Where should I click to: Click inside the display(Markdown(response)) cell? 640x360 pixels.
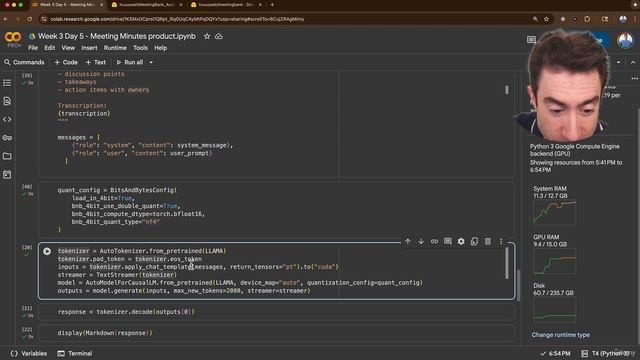276,333
